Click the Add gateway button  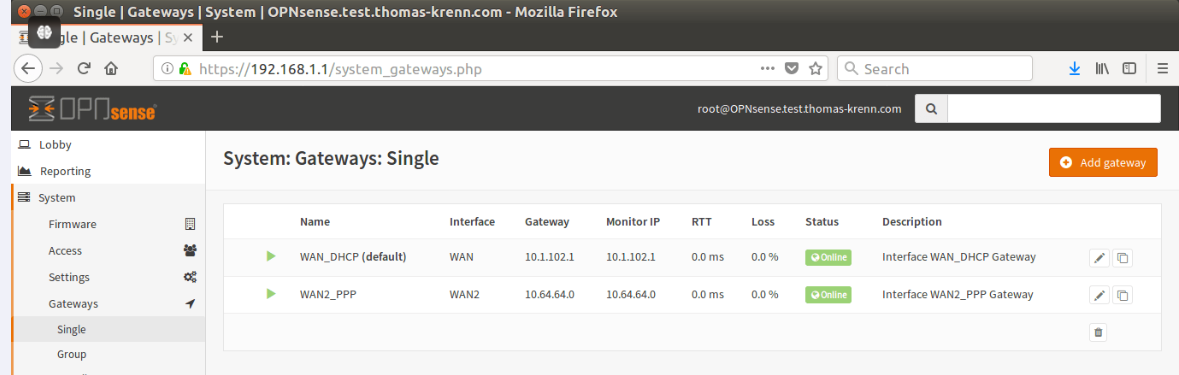click(x=1103, y=162)
